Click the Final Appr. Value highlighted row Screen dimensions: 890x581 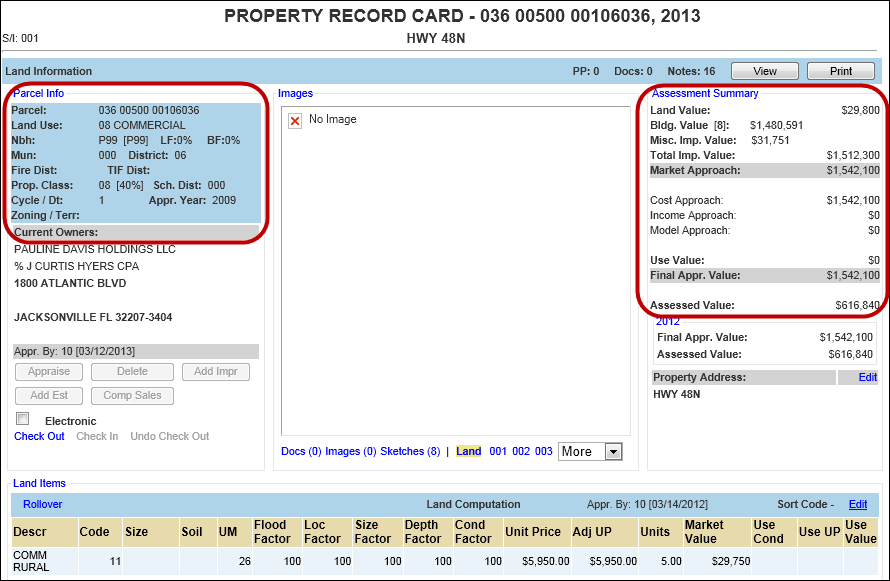tap(765, 275)
